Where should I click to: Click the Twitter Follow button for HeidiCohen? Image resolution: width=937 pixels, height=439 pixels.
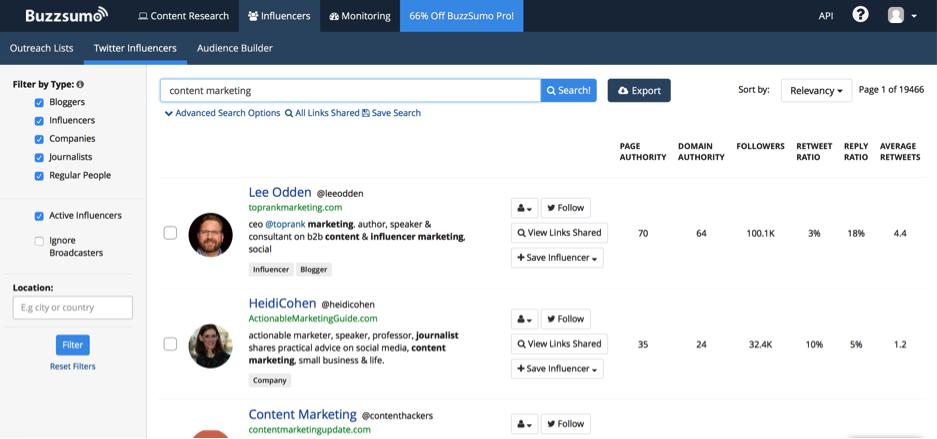pyautogui.click(x=565, y=319)
